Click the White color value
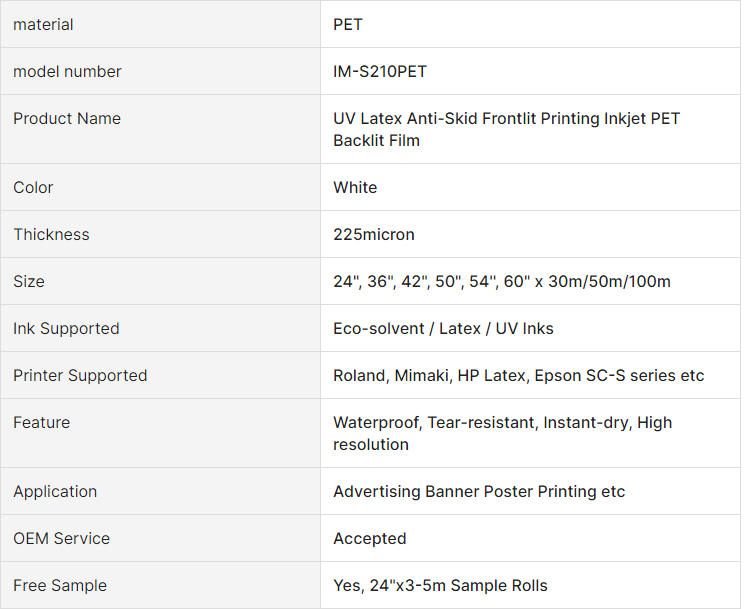 pyautogui.click(x=355, y=187)
